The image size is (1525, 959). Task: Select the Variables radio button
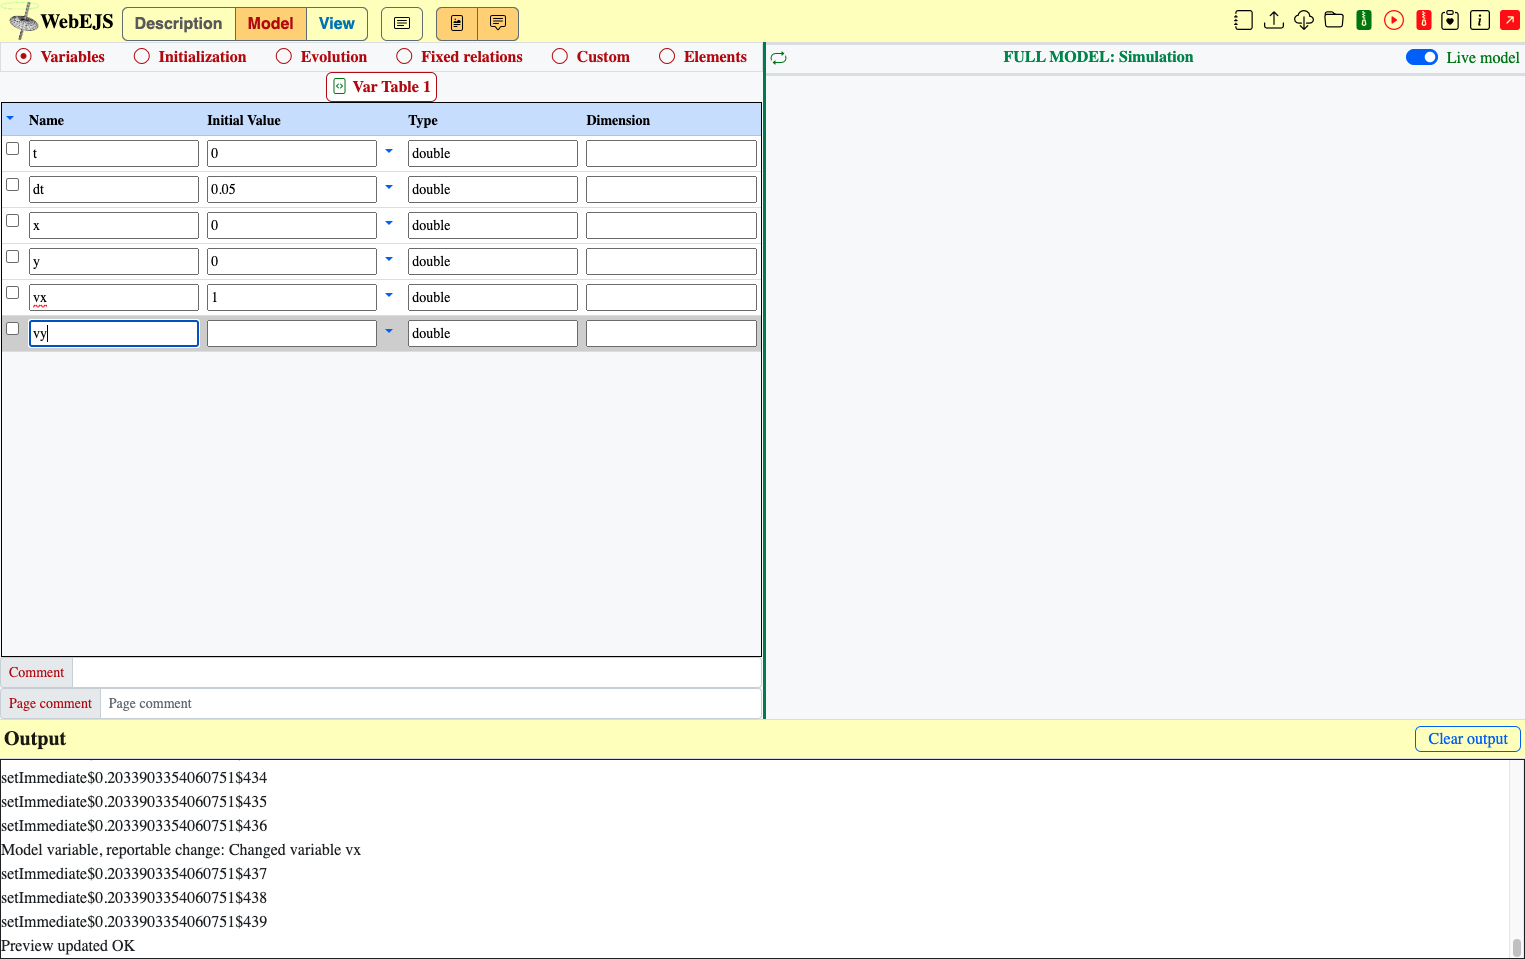24,57
